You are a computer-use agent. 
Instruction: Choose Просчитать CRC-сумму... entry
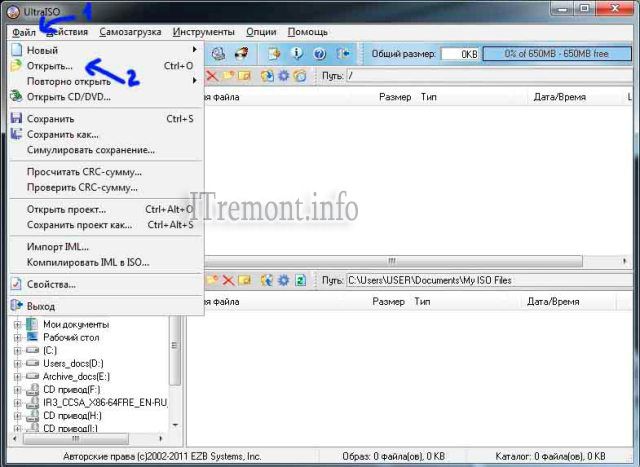click(x=106, y=172)
